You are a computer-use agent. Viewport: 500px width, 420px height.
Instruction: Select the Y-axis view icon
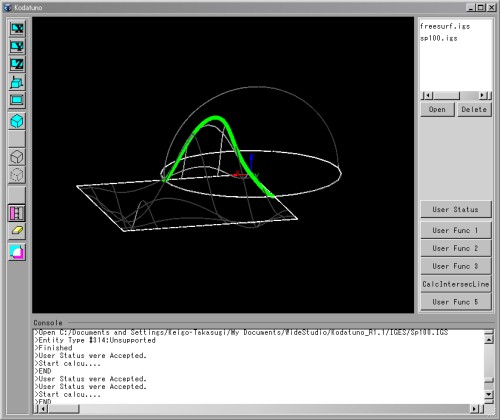(17, 46)
